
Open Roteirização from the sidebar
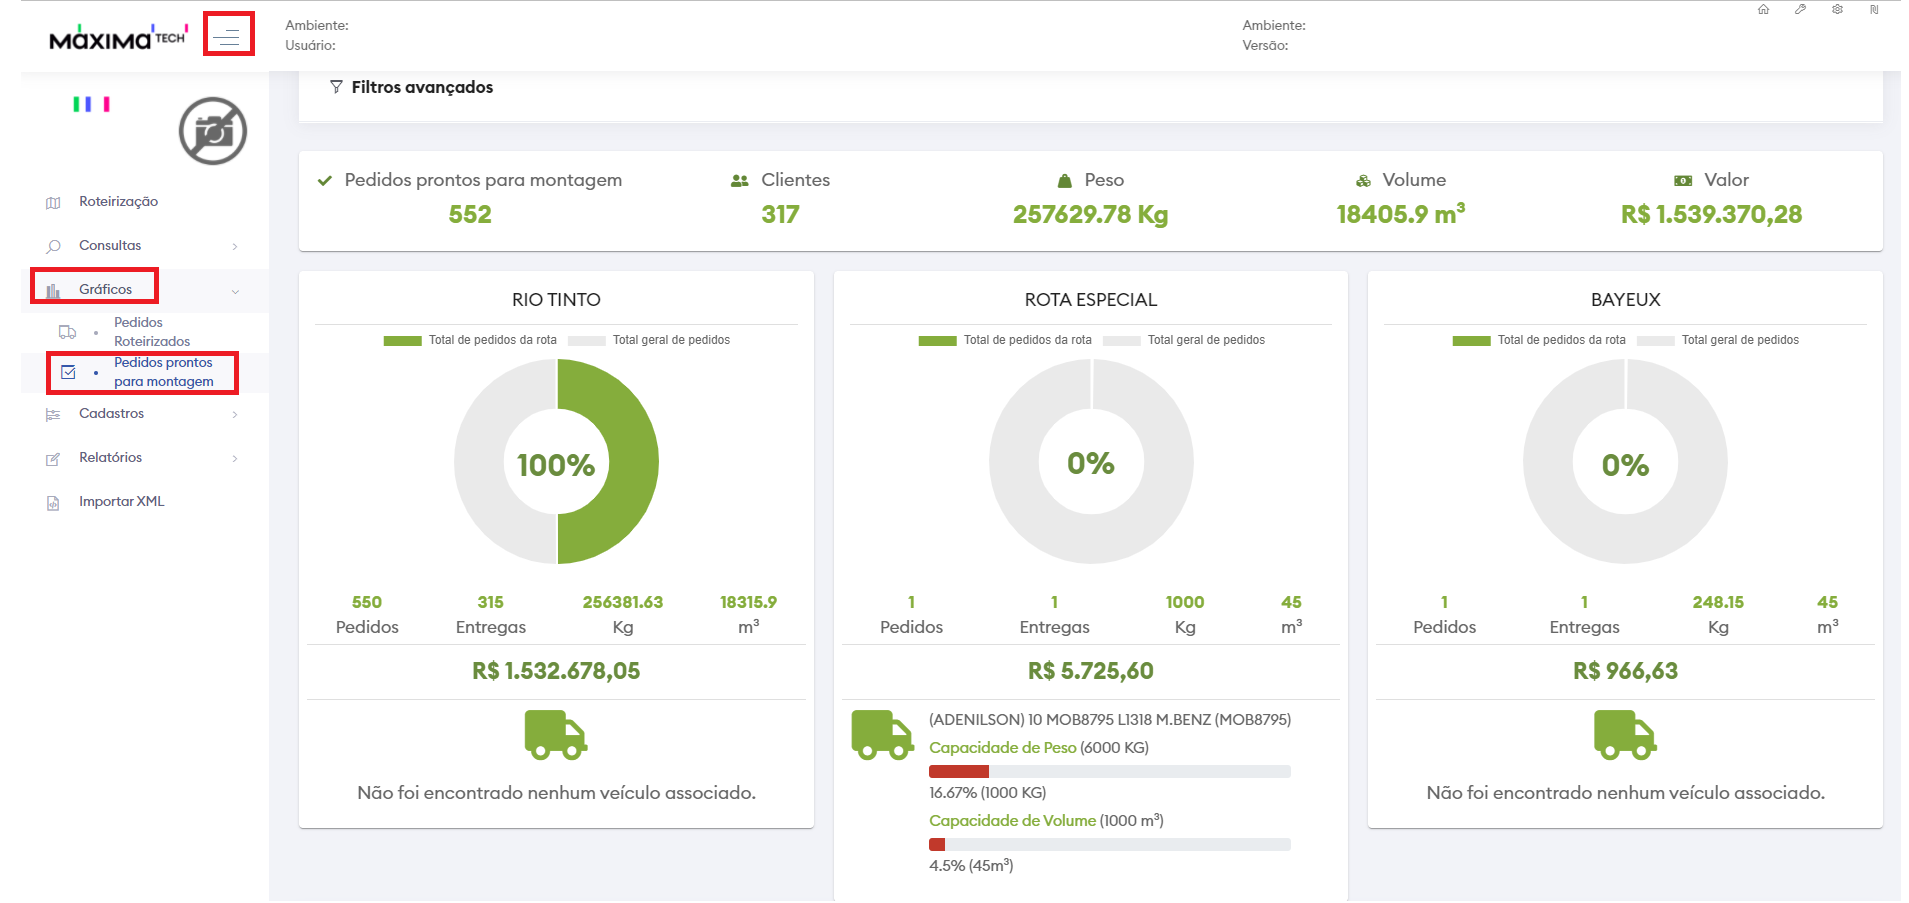(118, 201)
